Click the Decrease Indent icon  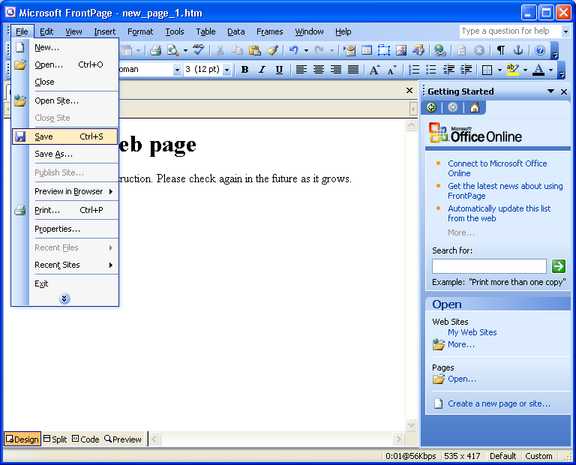pyautogui.click(x=449, y=69)
